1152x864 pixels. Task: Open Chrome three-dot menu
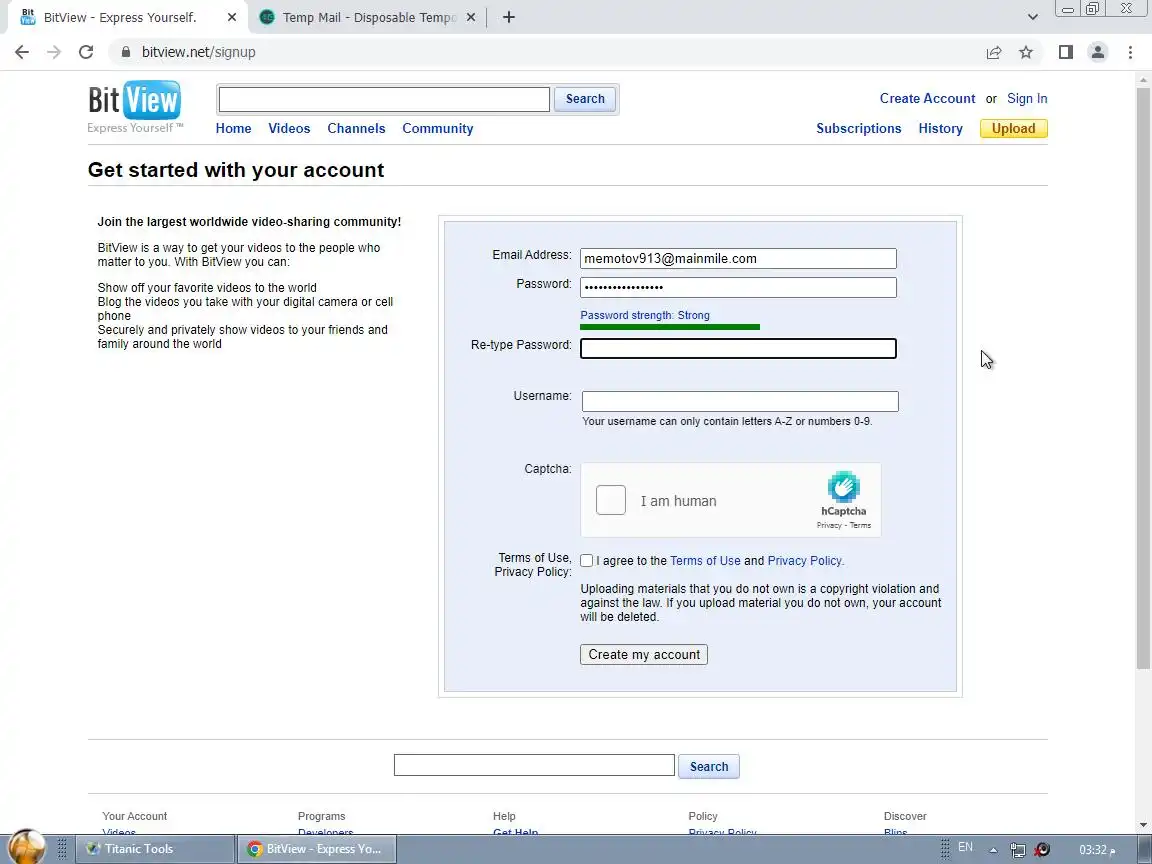click(x=1130, y=52)
